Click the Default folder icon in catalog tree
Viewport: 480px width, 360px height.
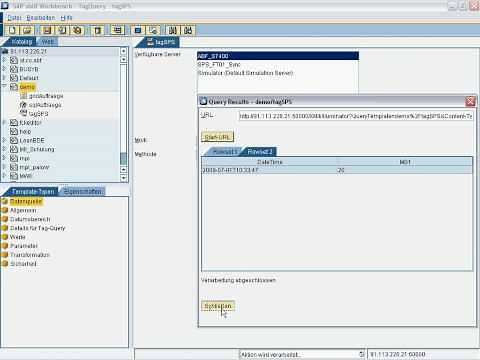[x=14, y=78]
